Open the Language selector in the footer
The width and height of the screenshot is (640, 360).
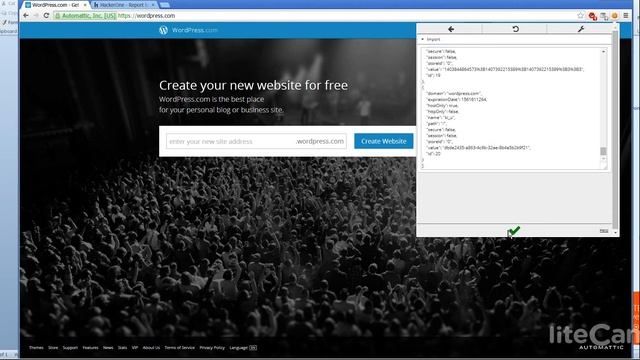(243, 348)
